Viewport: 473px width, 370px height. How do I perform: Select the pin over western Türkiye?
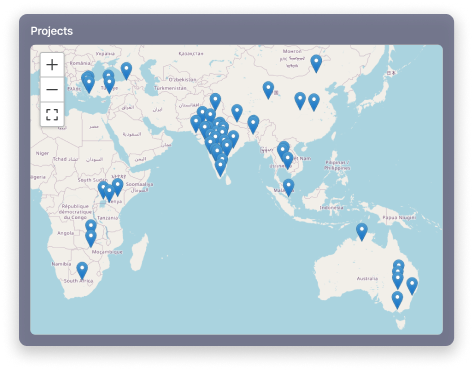pos(109,85)
